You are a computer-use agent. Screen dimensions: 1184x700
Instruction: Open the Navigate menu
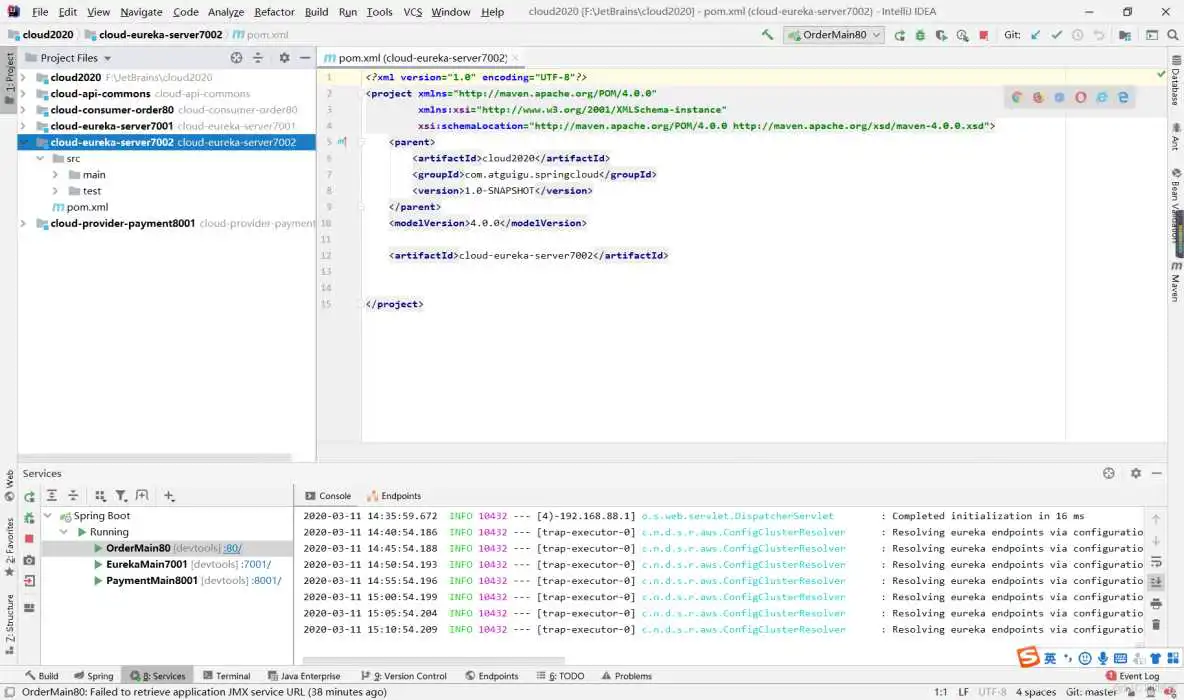tap(141, 11)
